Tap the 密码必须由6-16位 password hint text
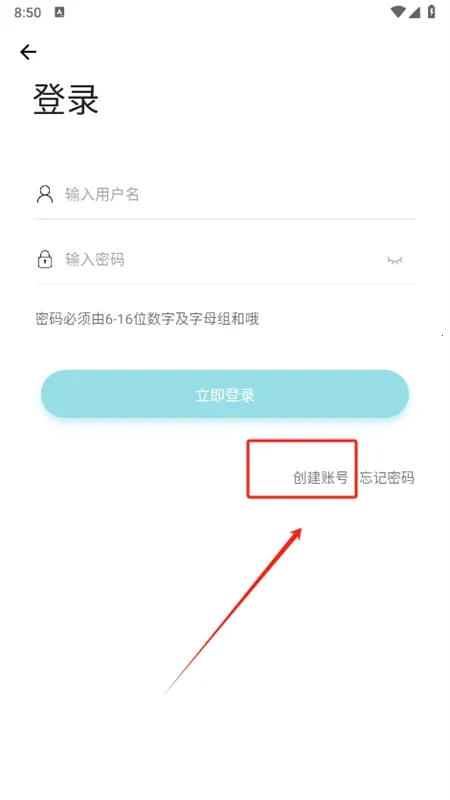The height and width of the screenshot is (800, 450). click(147, 319)
